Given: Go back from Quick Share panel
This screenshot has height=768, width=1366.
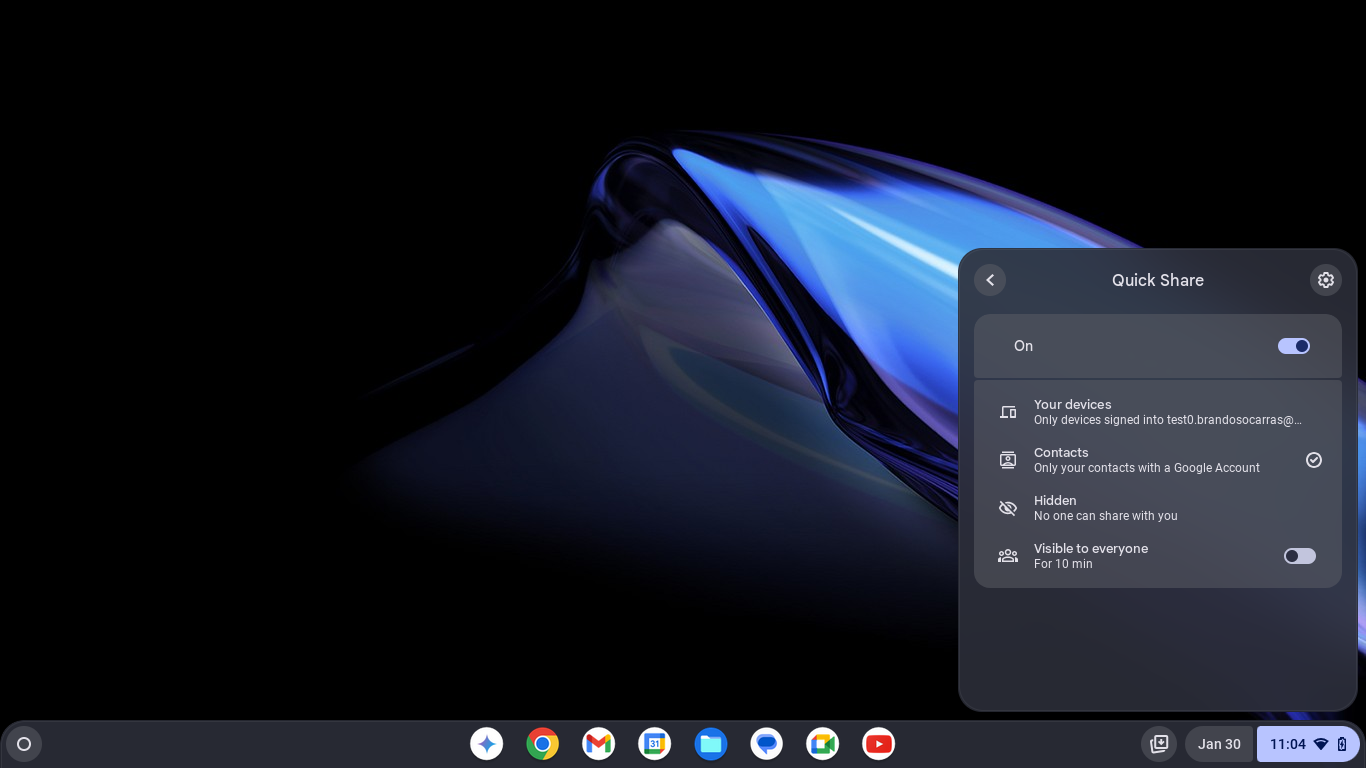Looking at the screenshot, I should 990,280.
